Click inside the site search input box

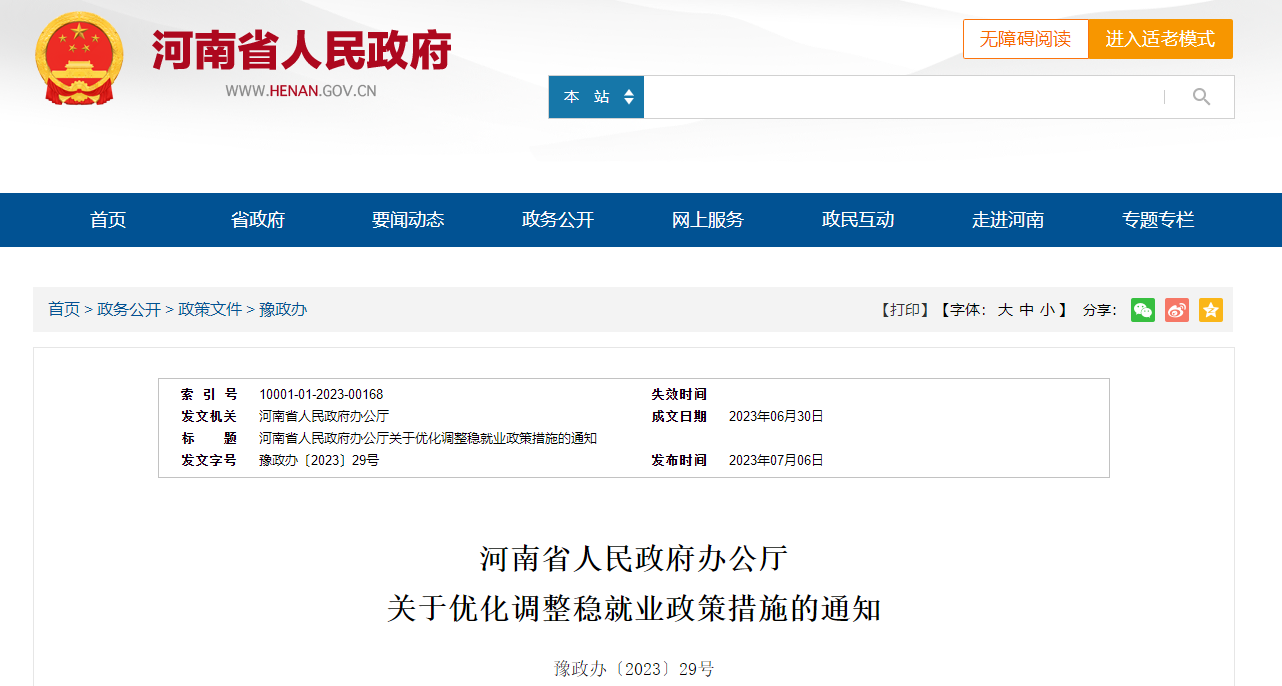[x=900, y=97]
